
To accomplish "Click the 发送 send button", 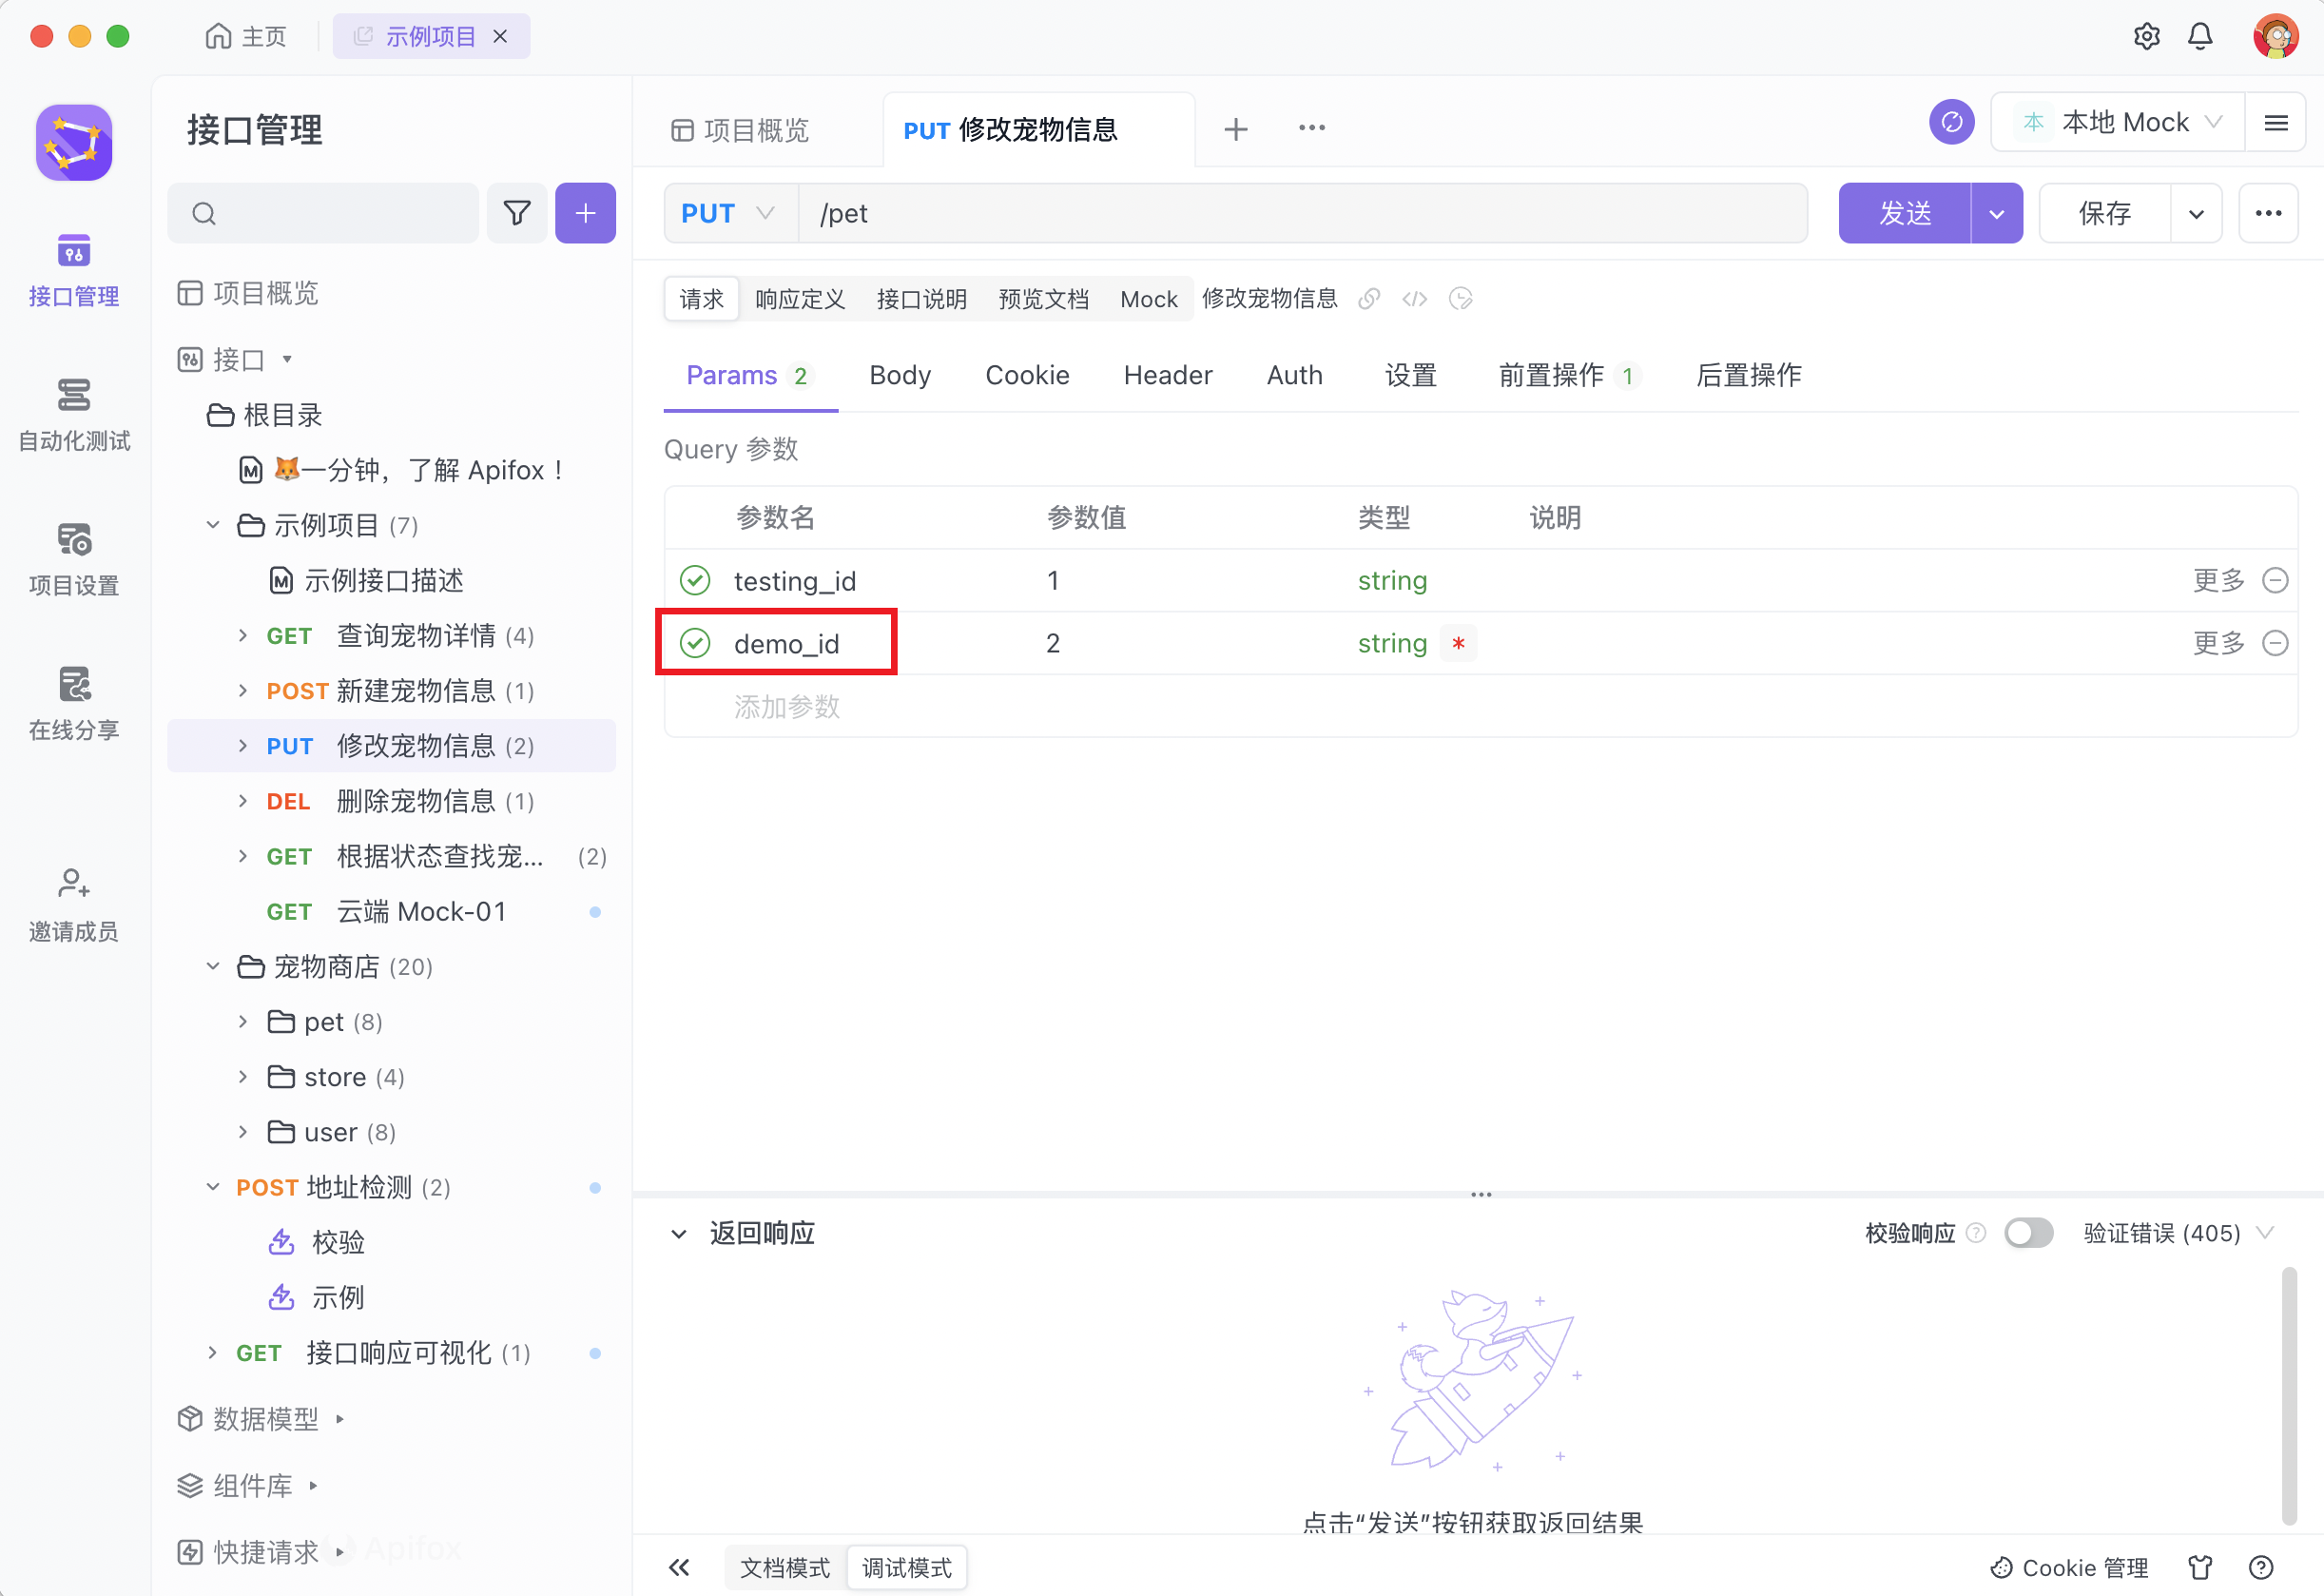I will (1904, 213).
